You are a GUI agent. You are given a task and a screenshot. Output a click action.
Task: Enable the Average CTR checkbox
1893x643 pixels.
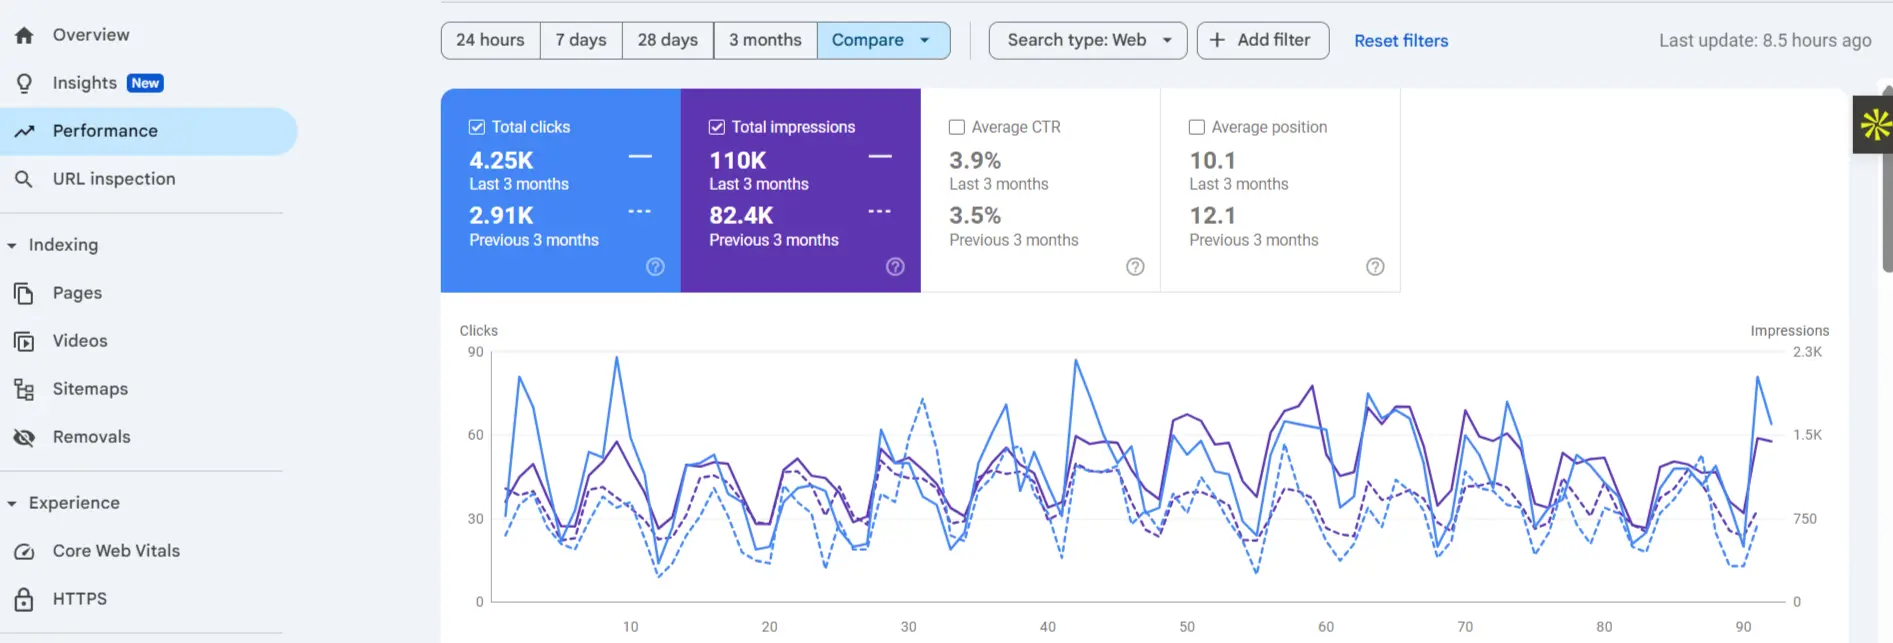pos(957,127)
